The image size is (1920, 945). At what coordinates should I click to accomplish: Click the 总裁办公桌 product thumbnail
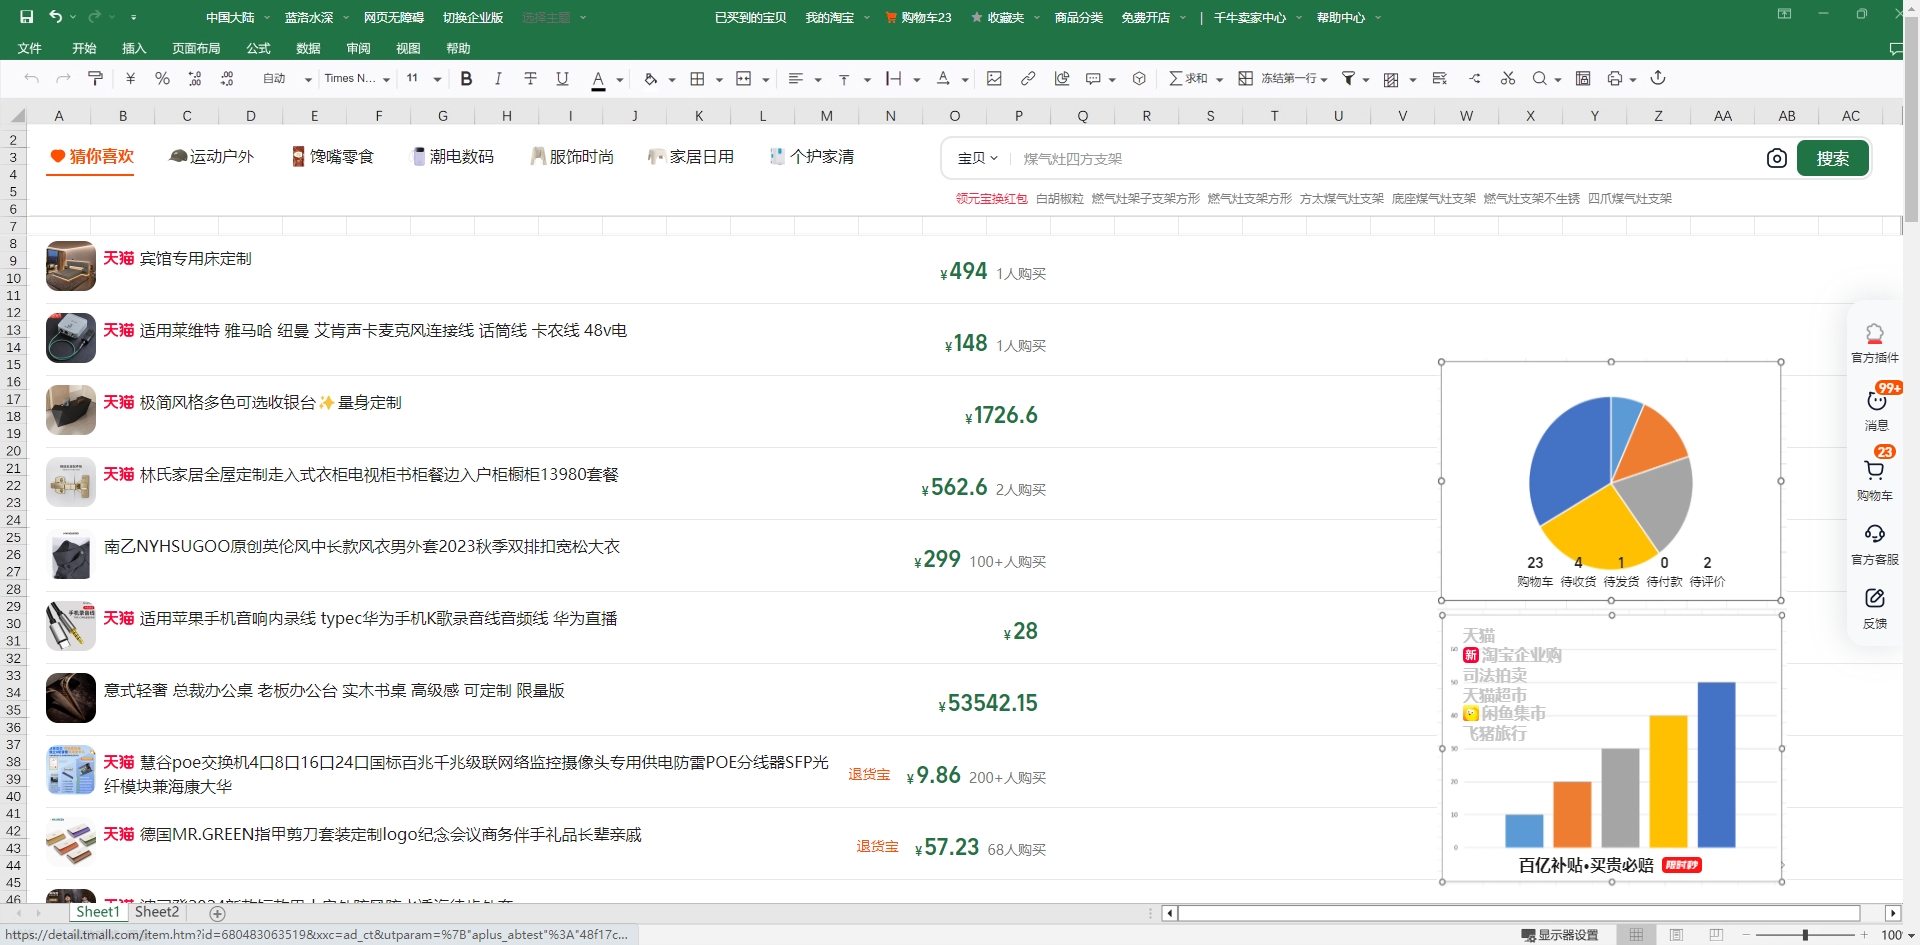click(71, 698)
